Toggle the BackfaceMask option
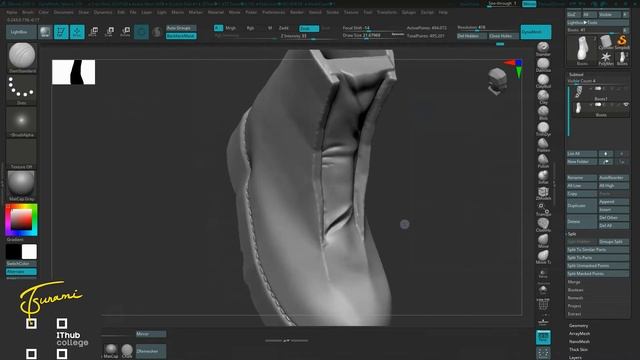Screen dimensions: 640x360 [181, 36]
